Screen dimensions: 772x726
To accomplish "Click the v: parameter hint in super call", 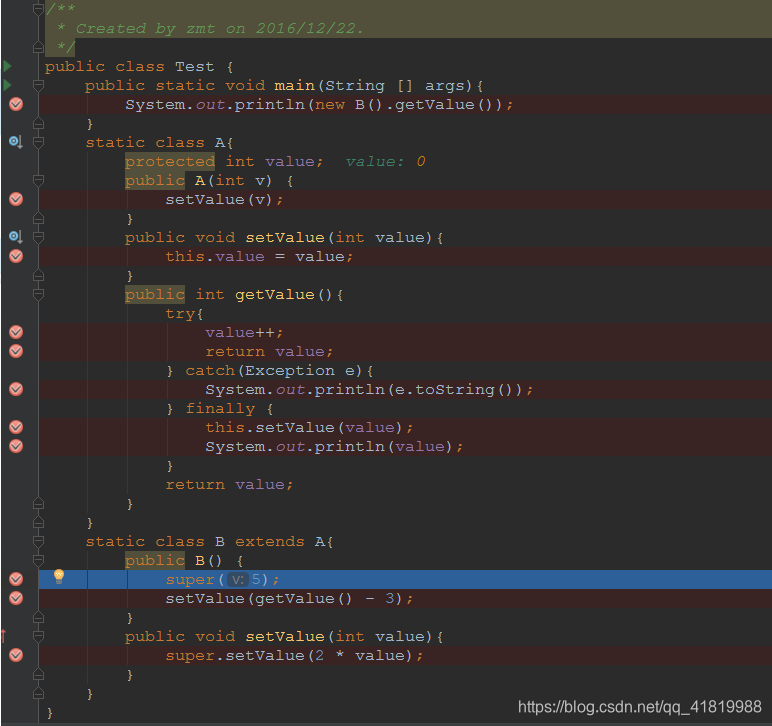I will (238, 580).
